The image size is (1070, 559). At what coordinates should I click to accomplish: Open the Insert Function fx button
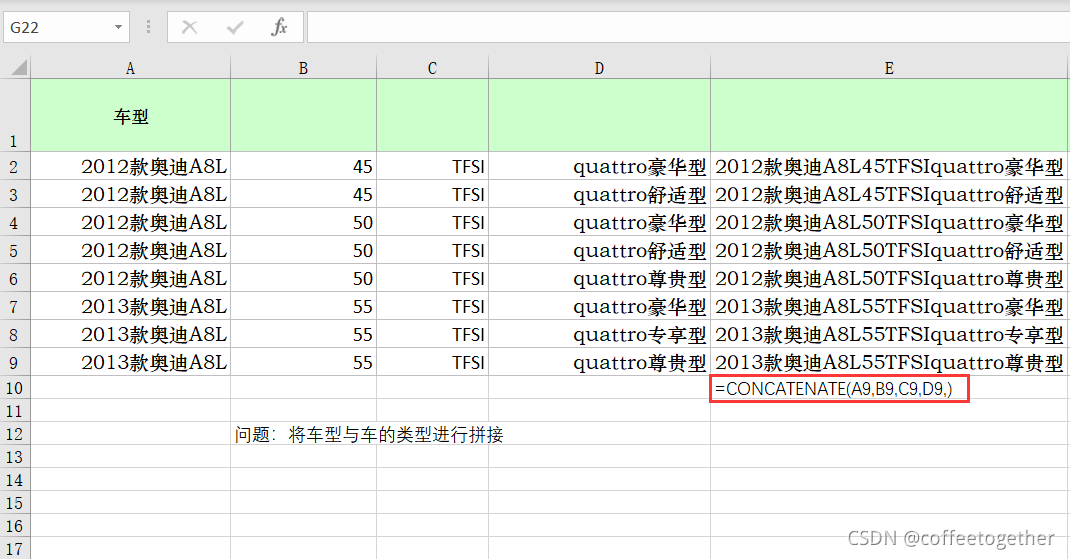click(279, 27)
